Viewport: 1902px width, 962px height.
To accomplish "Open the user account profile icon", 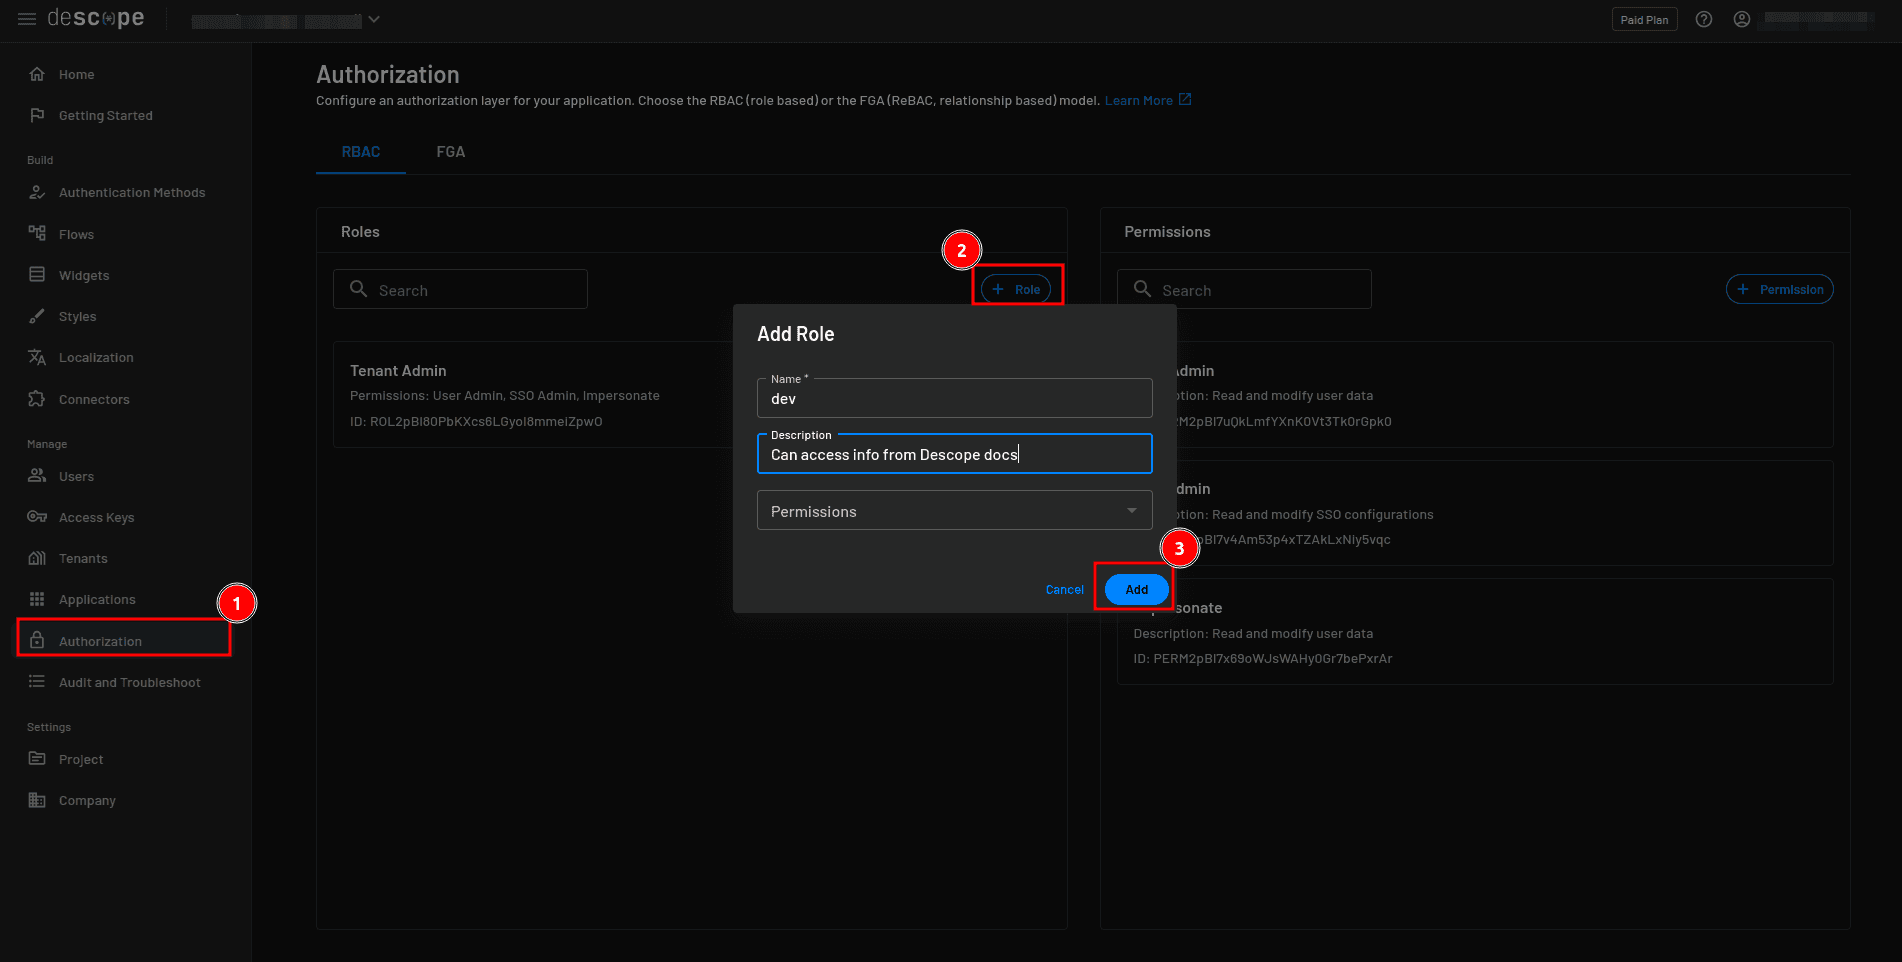I will point(1741,19).
